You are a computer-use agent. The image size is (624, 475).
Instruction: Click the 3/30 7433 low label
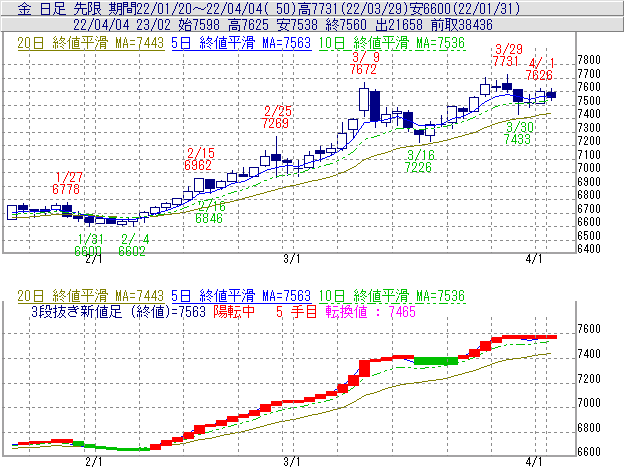tap(518, 133)
